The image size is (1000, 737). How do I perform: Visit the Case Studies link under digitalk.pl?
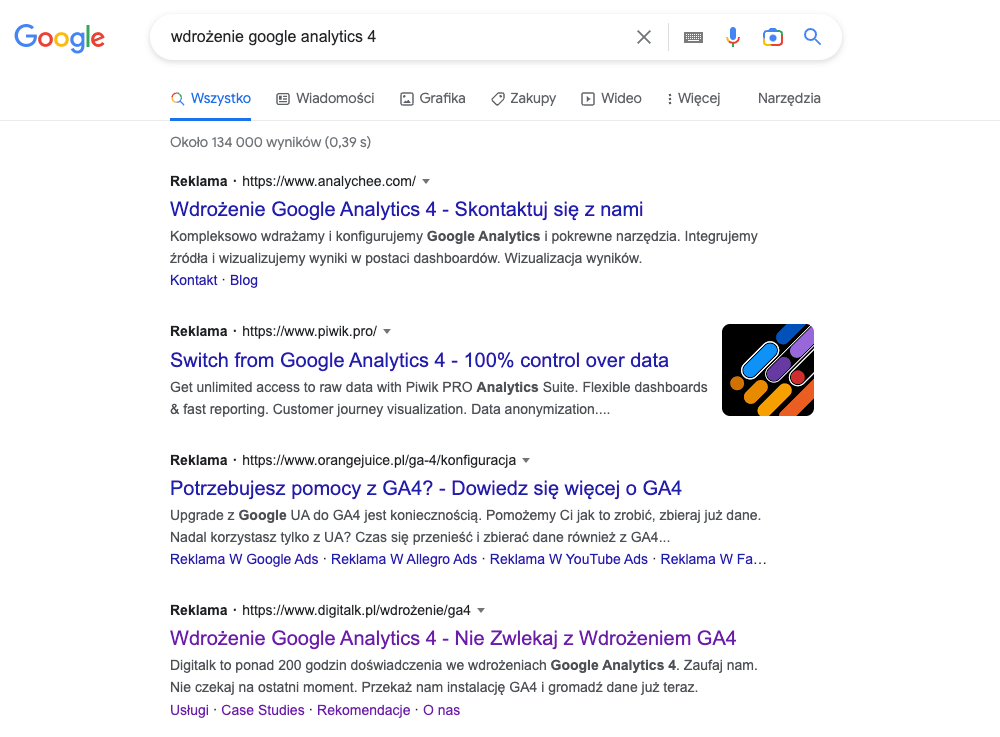261,710
